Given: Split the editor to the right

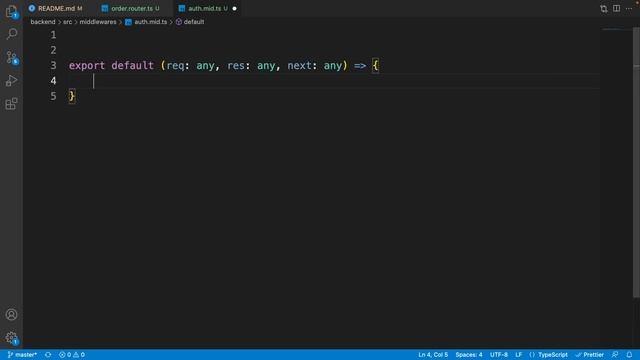Looking at the screenshot, I should tap(616, 9).
